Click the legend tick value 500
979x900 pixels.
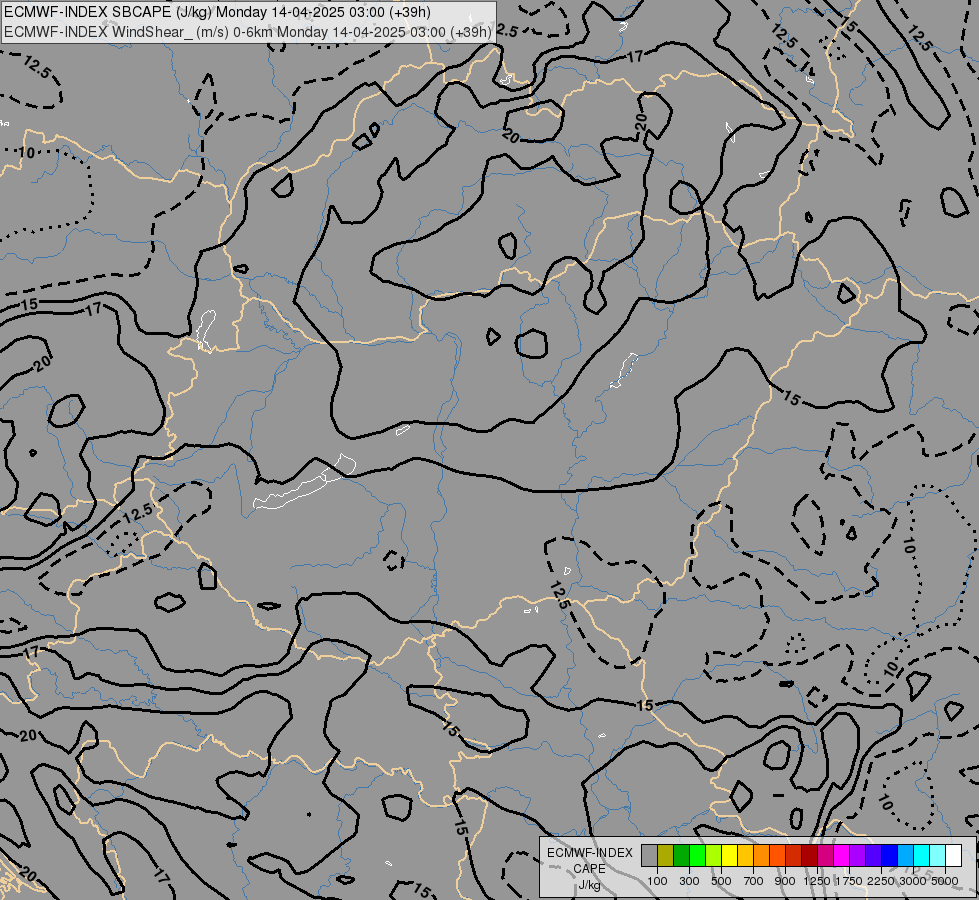(721, 881)
